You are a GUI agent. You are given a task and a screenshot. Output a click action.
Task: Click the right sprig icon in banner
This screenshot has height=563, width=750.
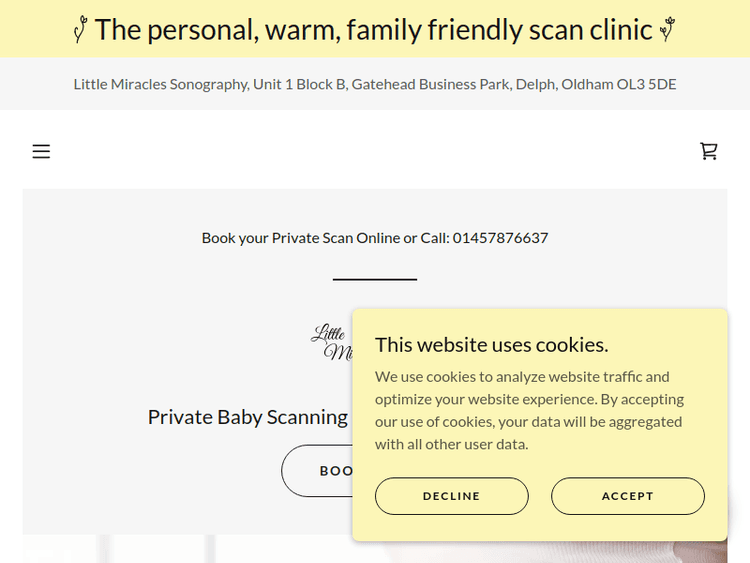667,30
